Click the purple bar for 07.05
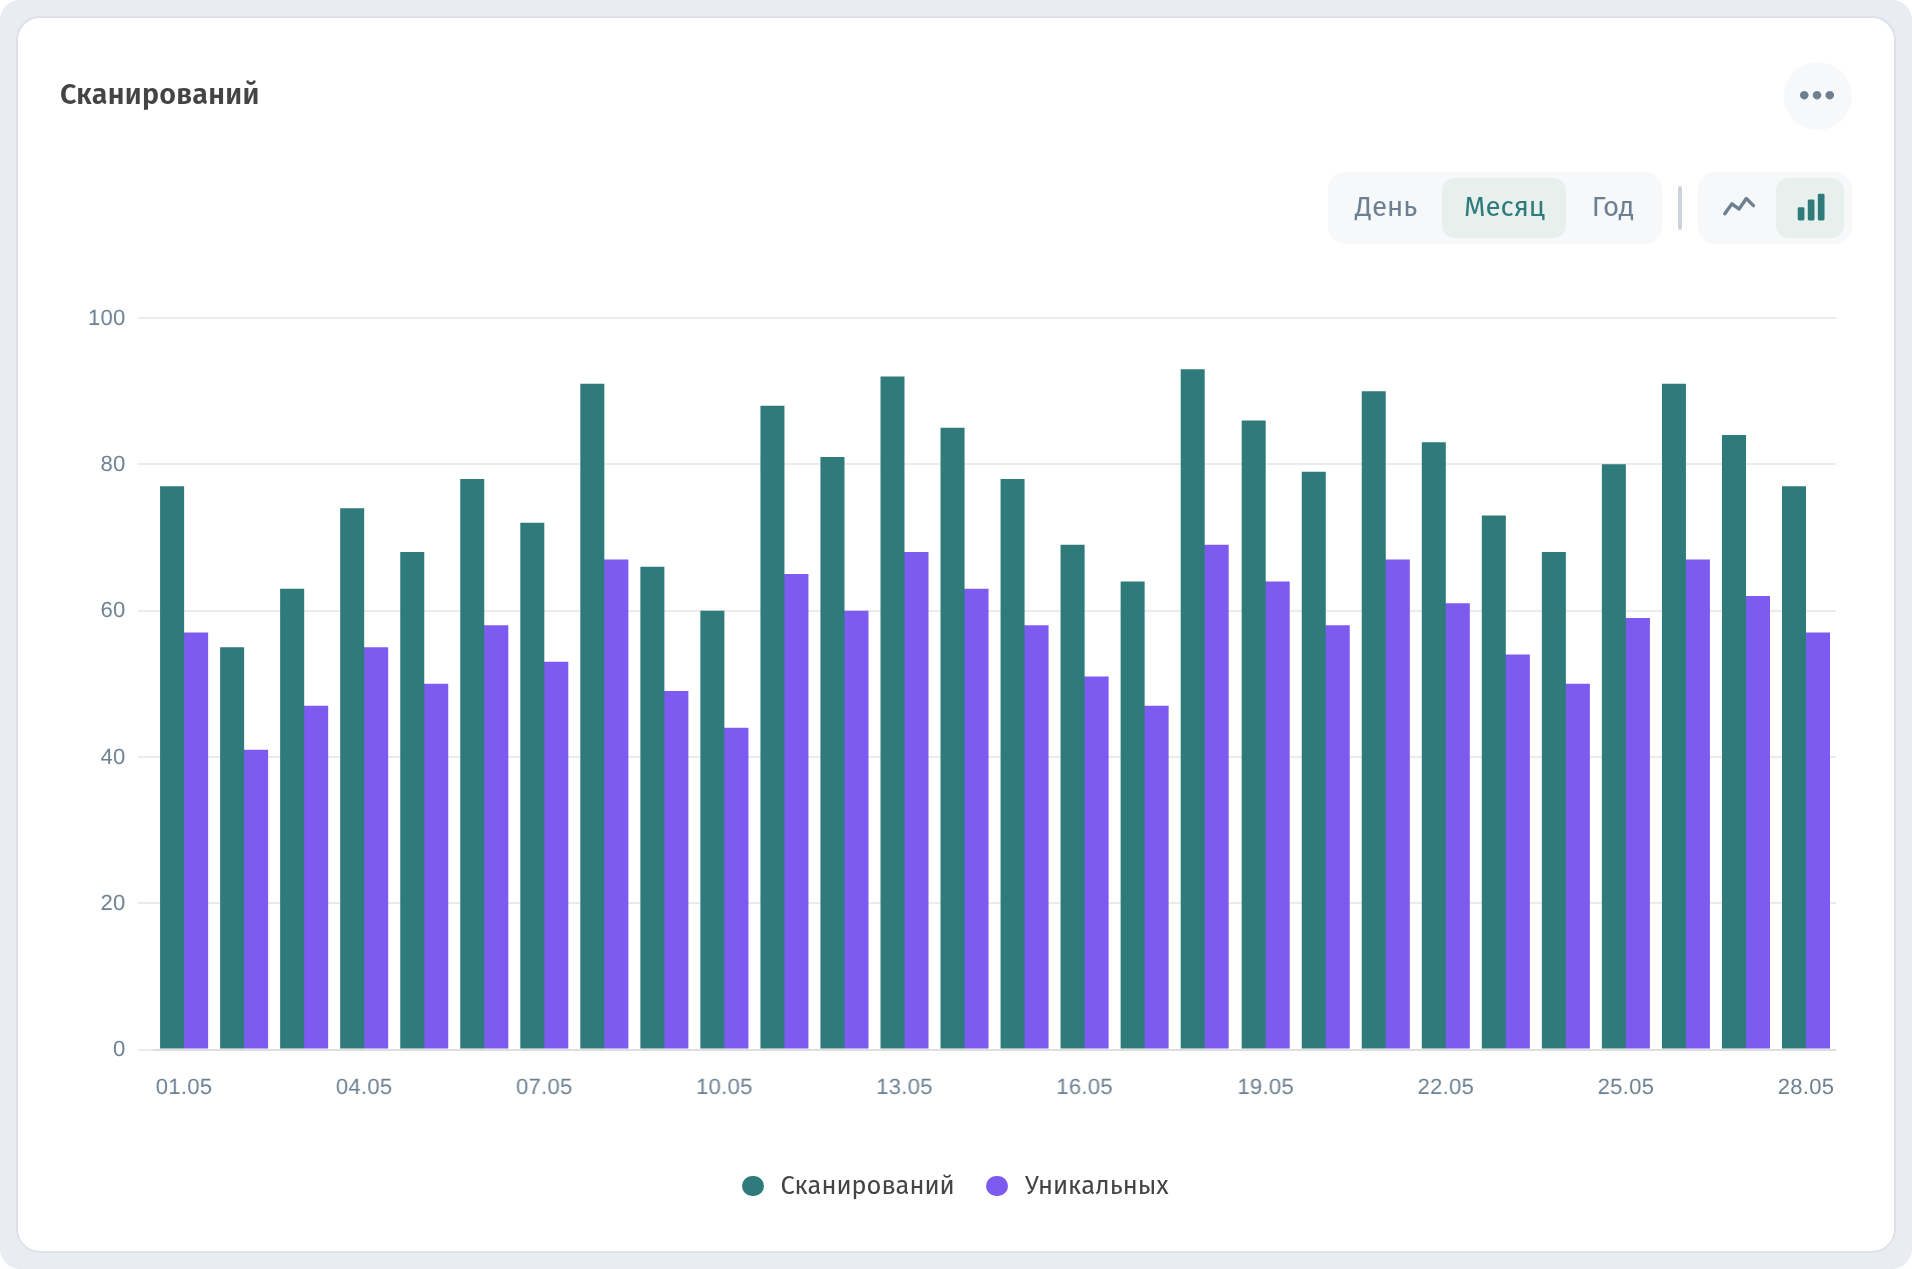Image resolution: width=1912 pixels, height=1269 pixels. click(x=556, y=856)
